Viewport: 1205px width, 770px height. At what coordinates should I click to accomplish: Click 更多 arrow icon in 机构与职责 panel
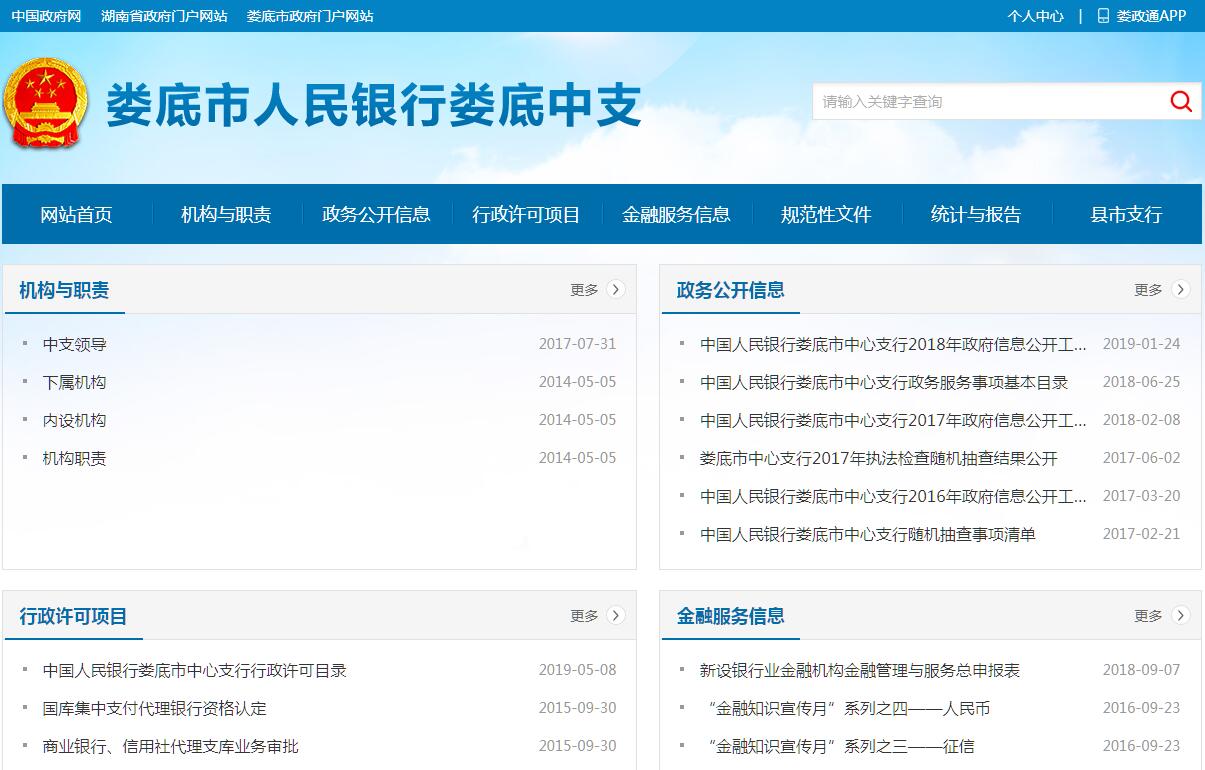pos(616,289)
